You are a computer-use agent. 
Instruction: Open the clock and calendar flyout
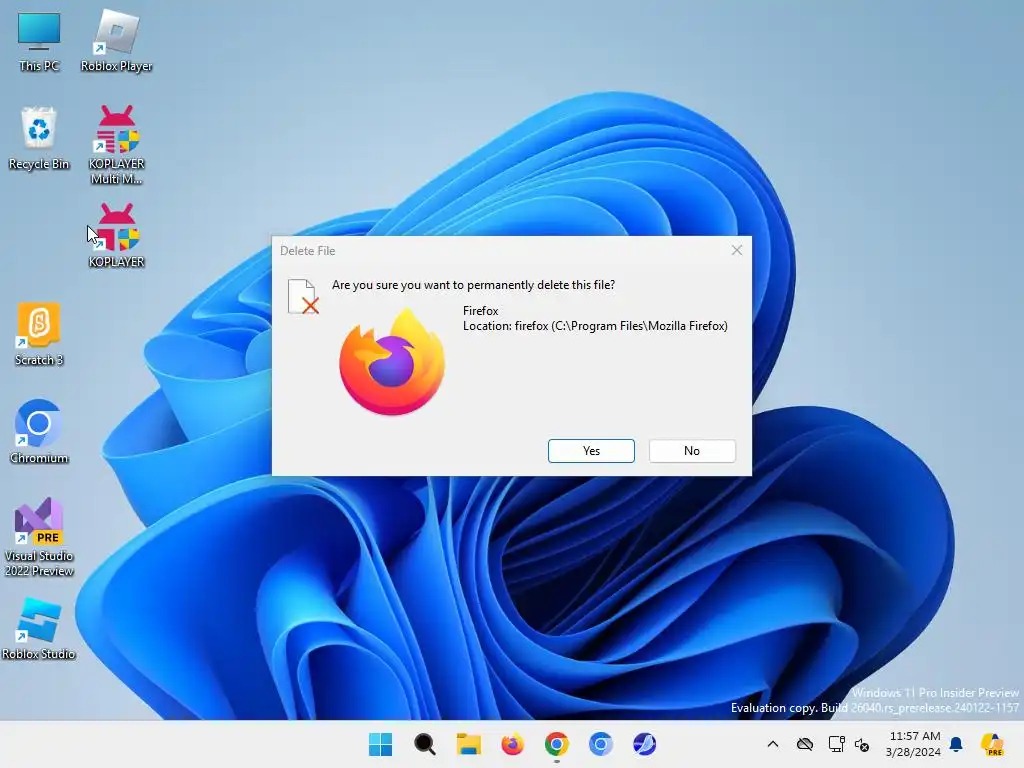(913, 744)
